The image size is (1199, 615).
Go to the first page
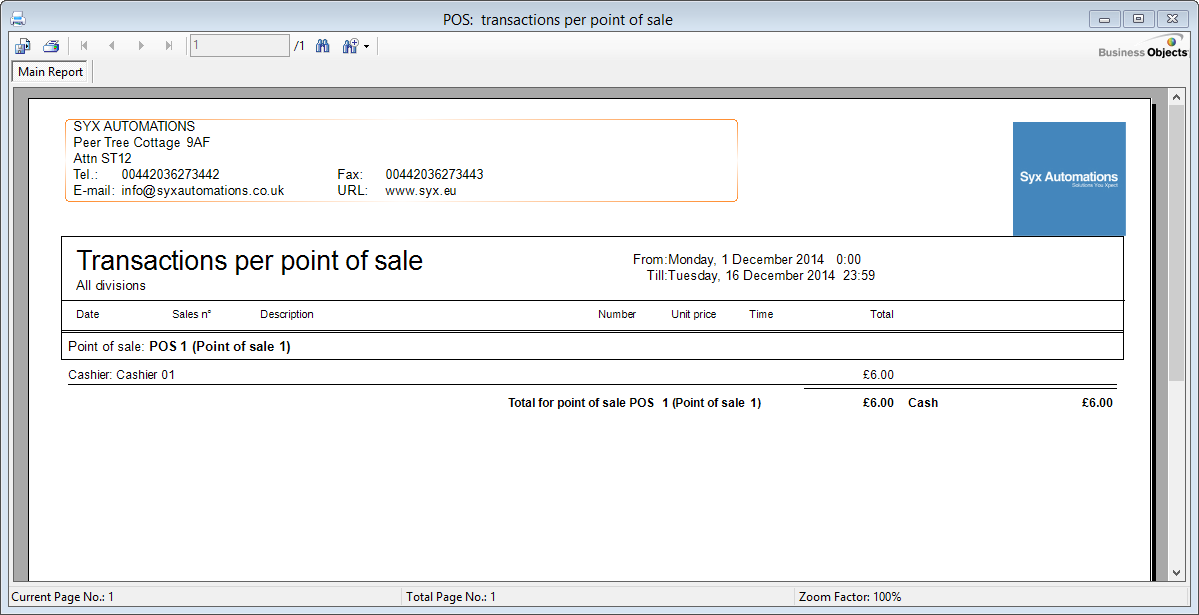[83, 46]
